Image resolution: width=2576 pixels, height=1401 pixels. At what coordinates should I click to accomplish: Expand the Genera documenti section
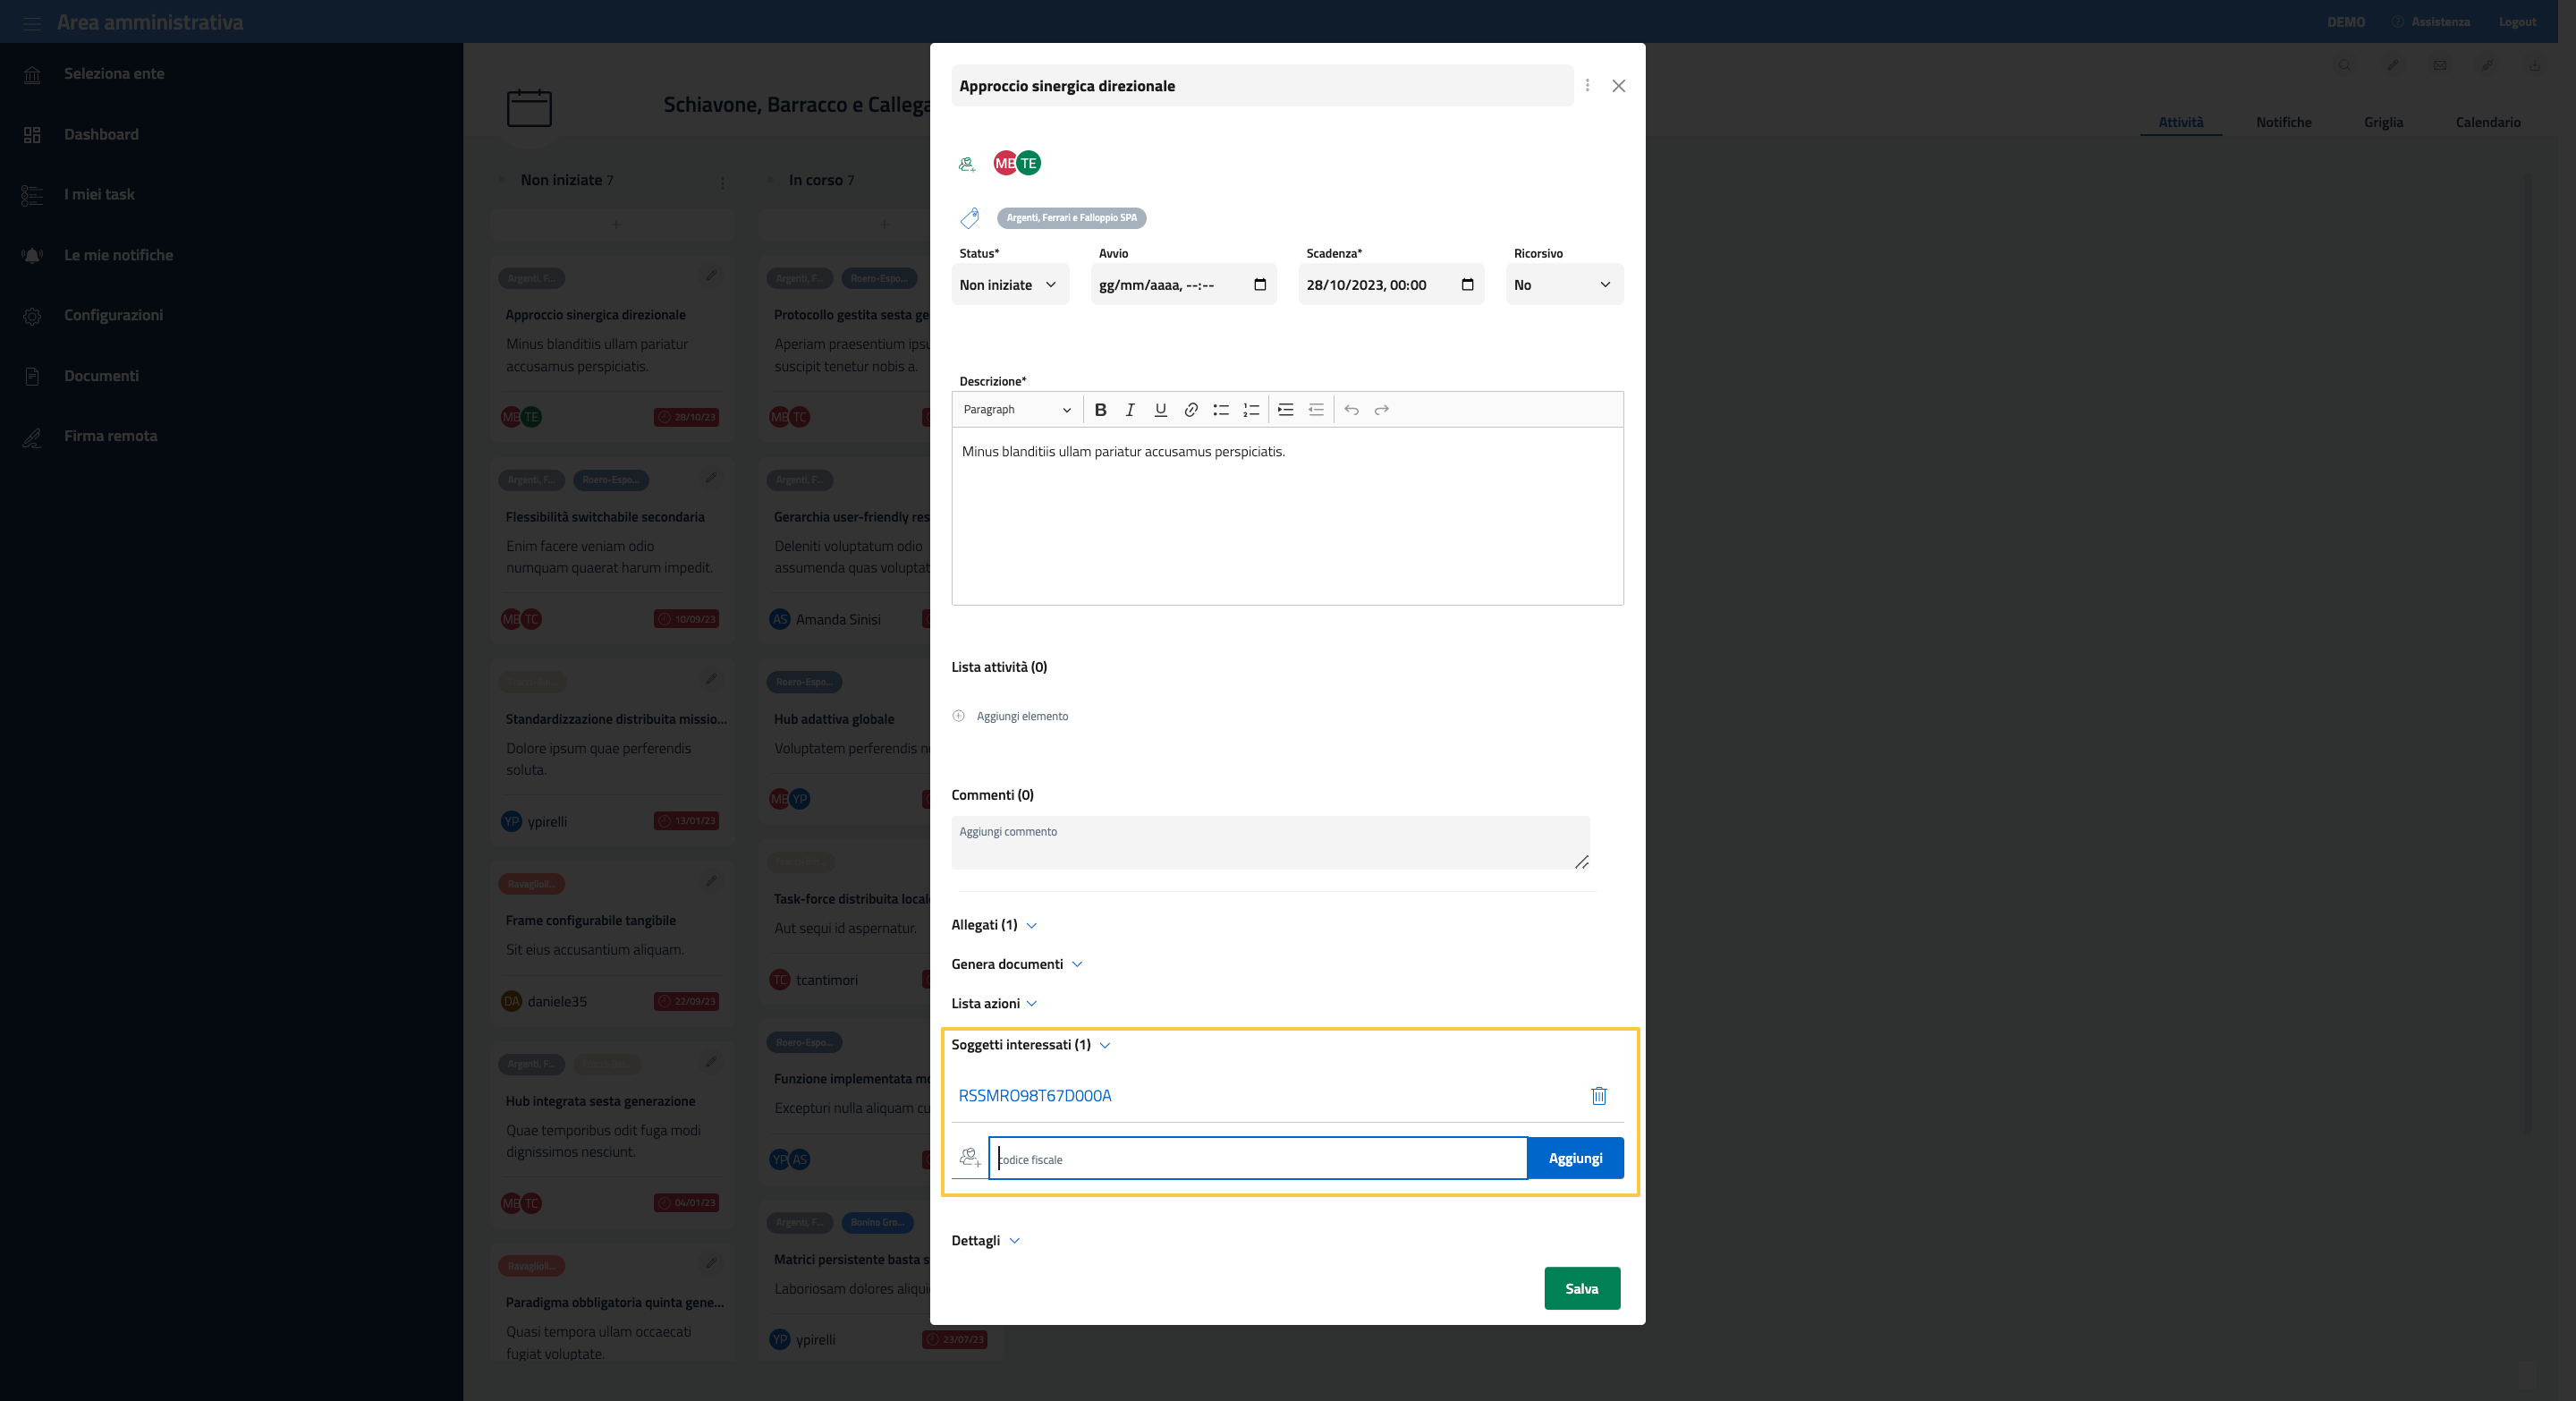(1017, 964)
